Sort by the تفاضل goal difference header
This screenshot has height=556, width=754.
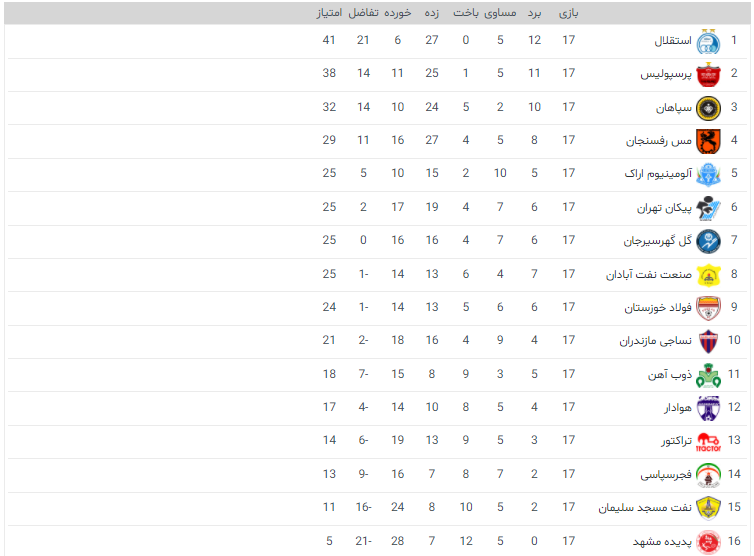363,13
